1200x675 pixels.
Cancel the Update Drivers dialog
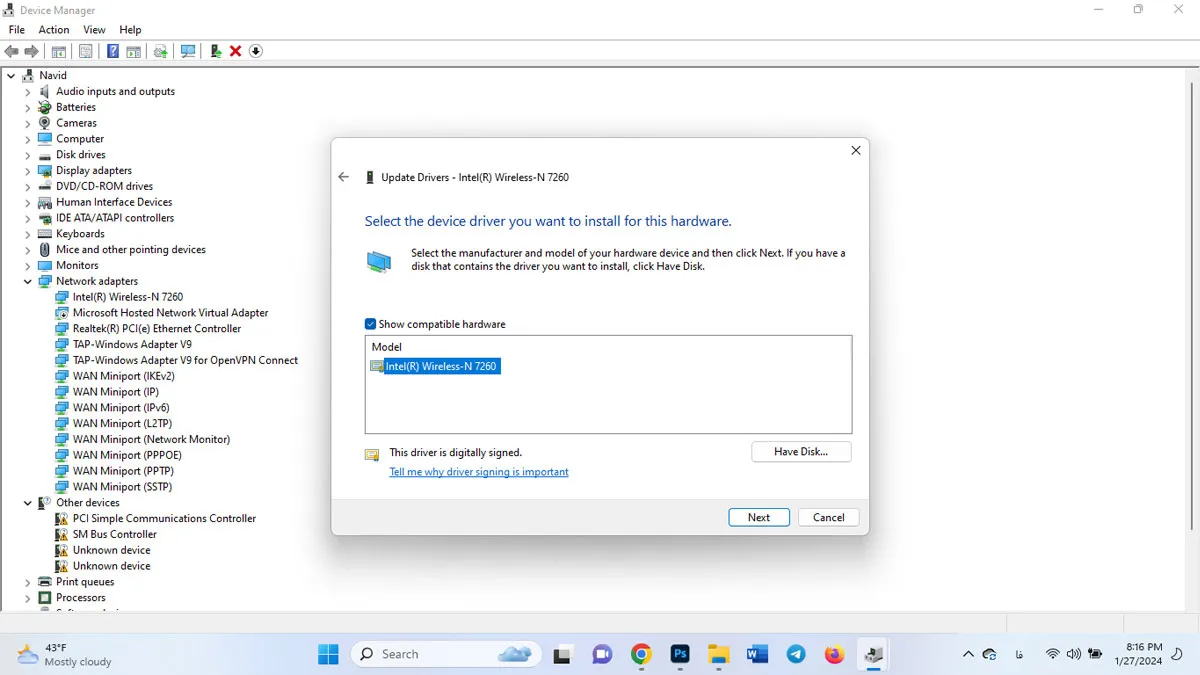pos(828,517)
